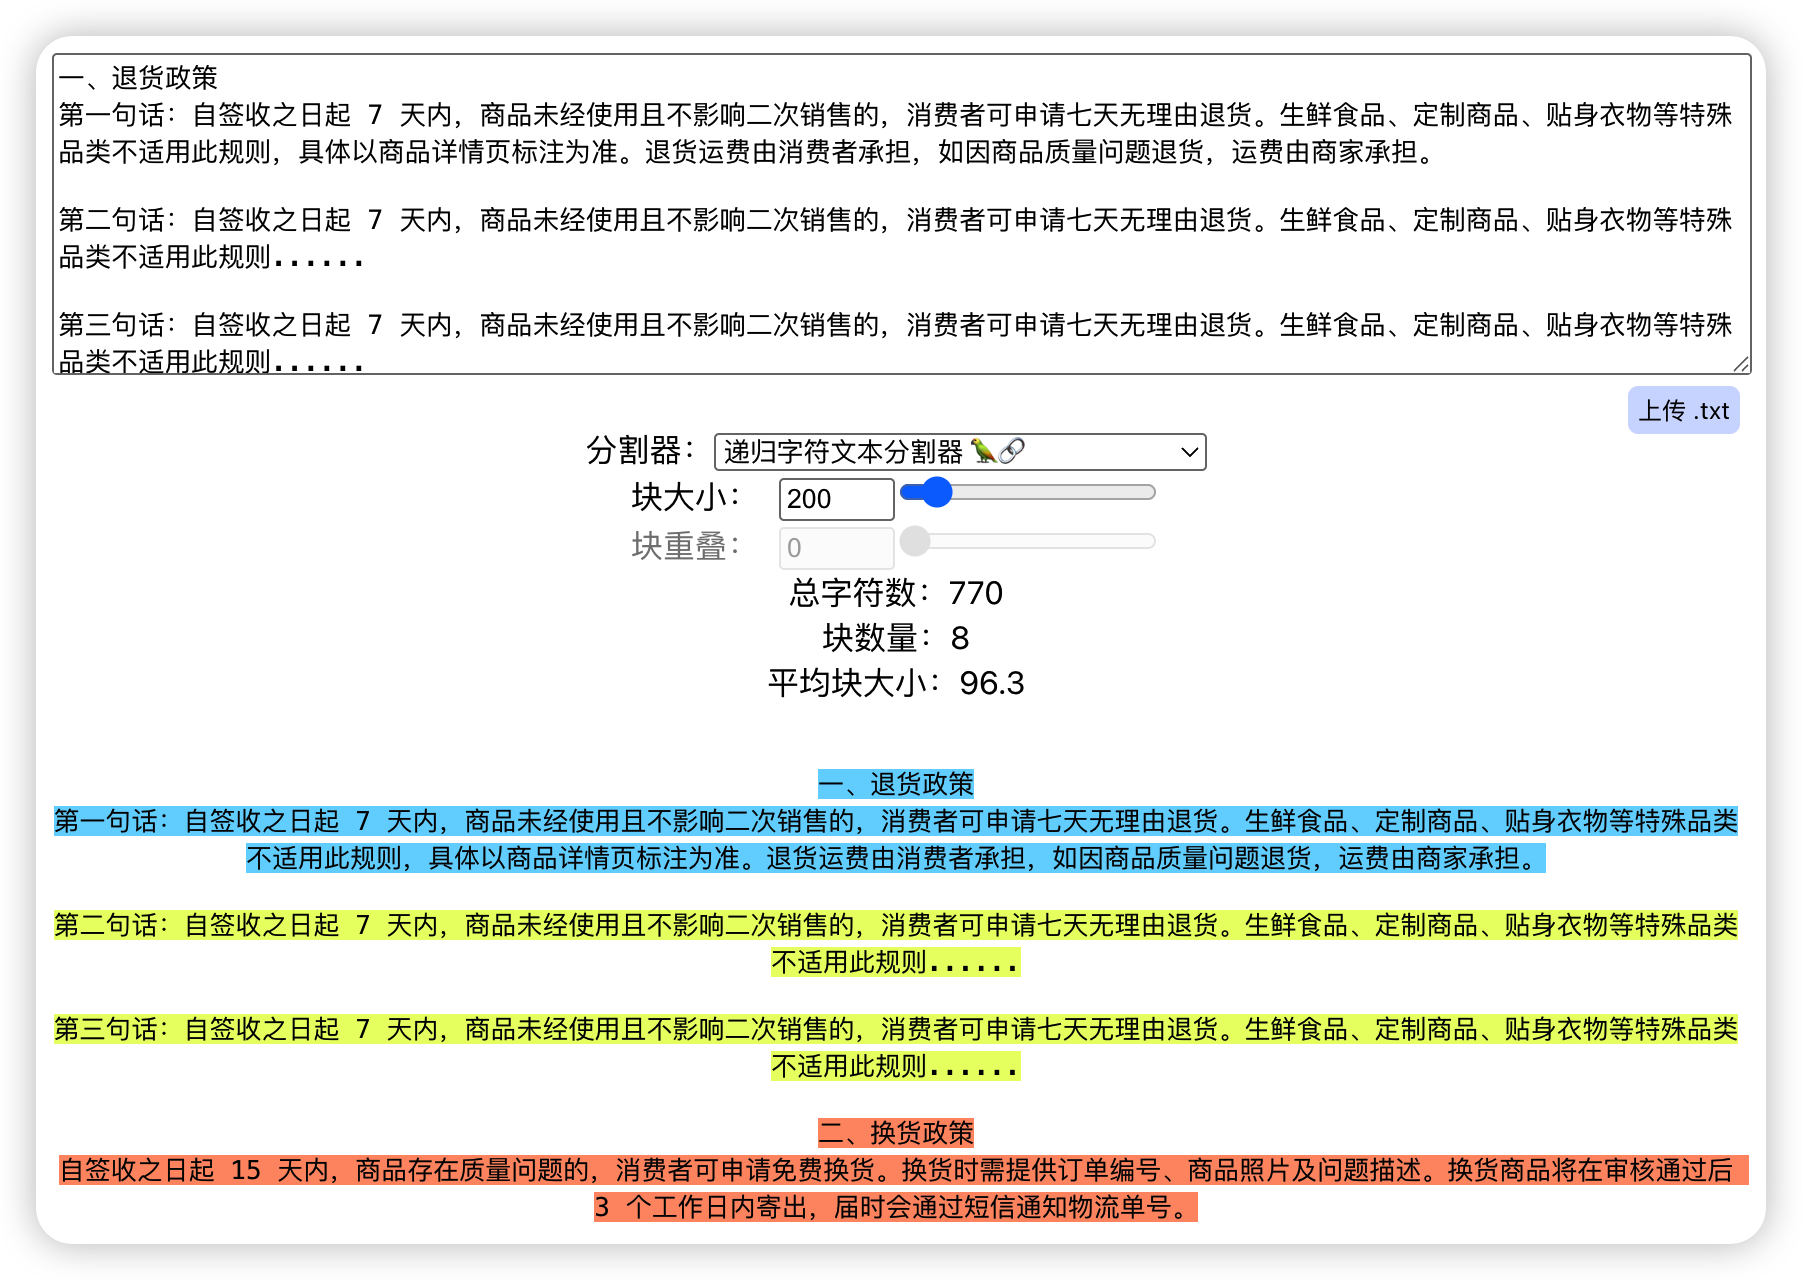Image resolution: width=1802 pixels, height=1280 pixels.
Task: Click the orange 15 天内 exchange policy text
Action: (895, 1171)
